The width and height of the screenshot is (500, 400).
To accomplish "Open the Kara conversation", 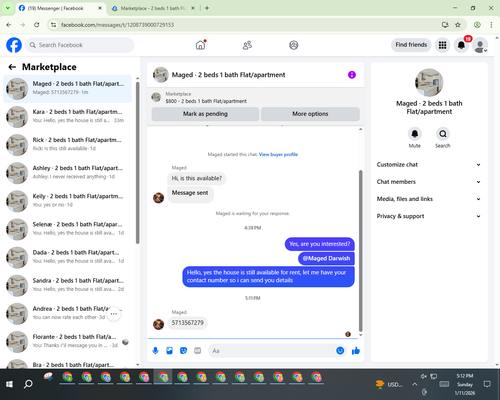I will click(67, 117).
